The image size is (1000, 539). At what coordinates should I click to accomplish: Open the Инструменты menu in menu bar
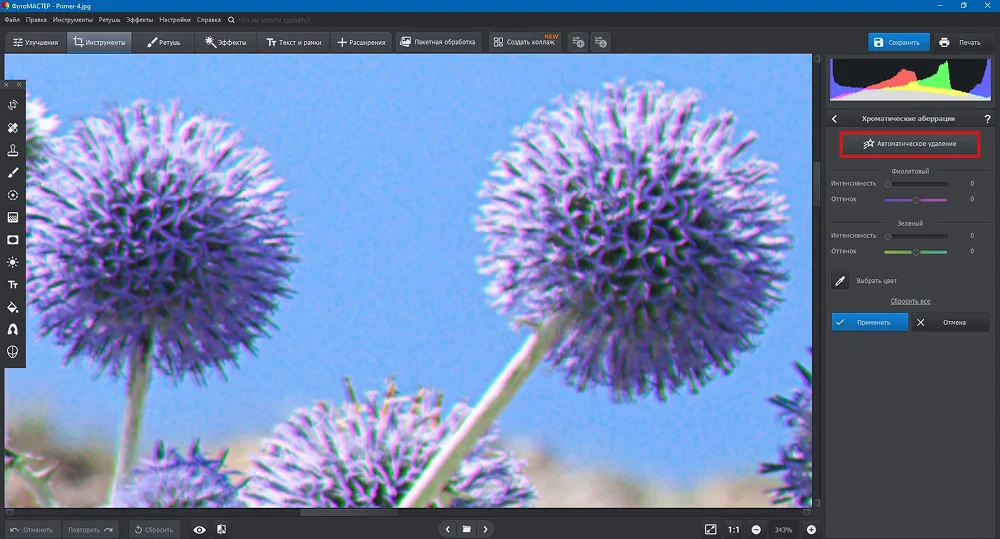point(73,20)
